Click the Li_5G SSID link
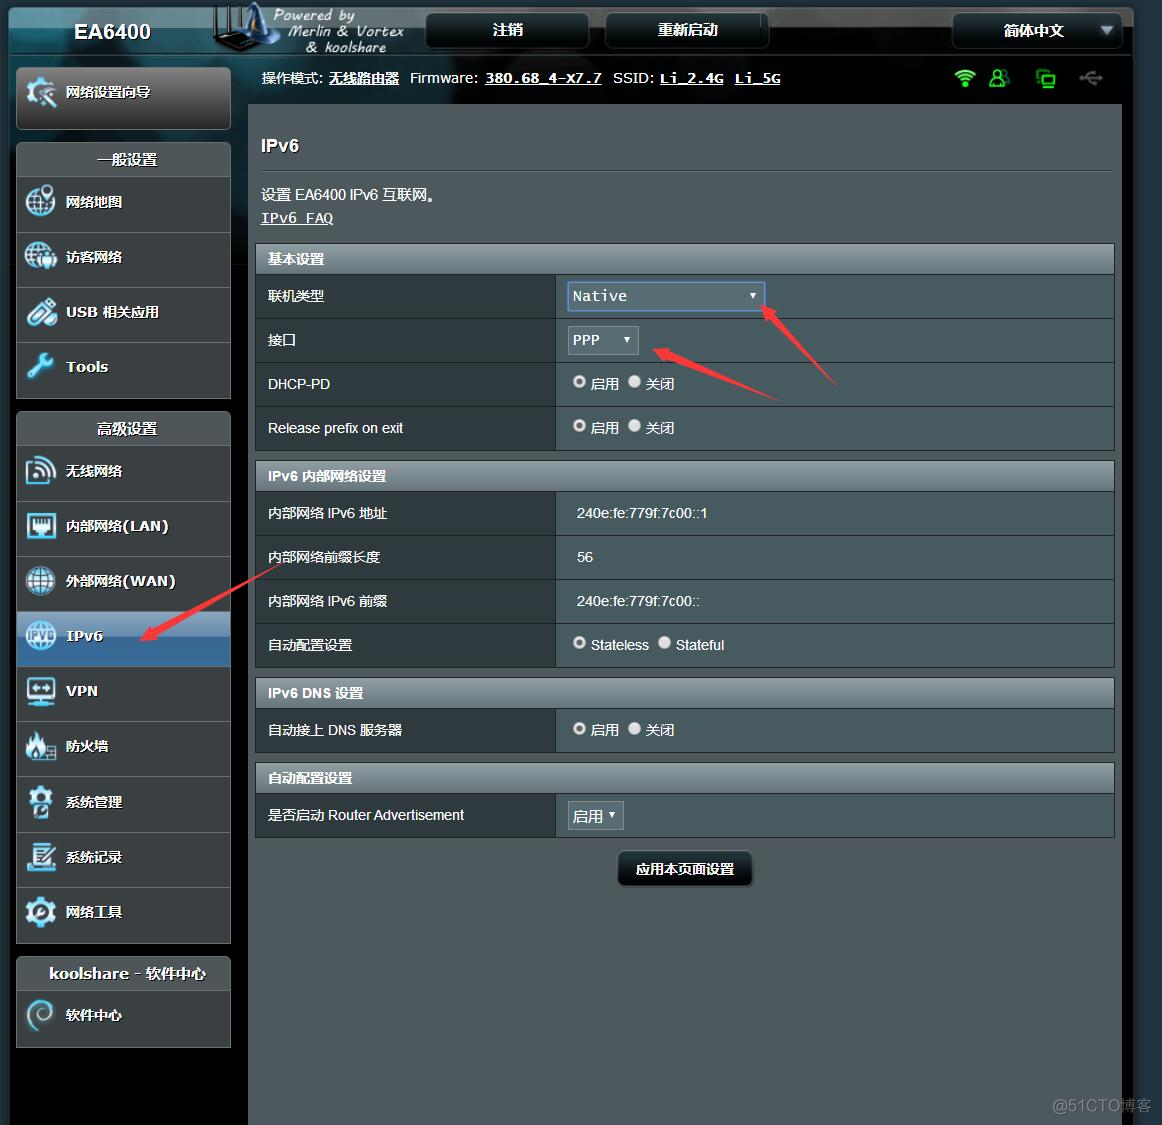The width and height of the screenshot is (1162, 1125). coord(757,77)
